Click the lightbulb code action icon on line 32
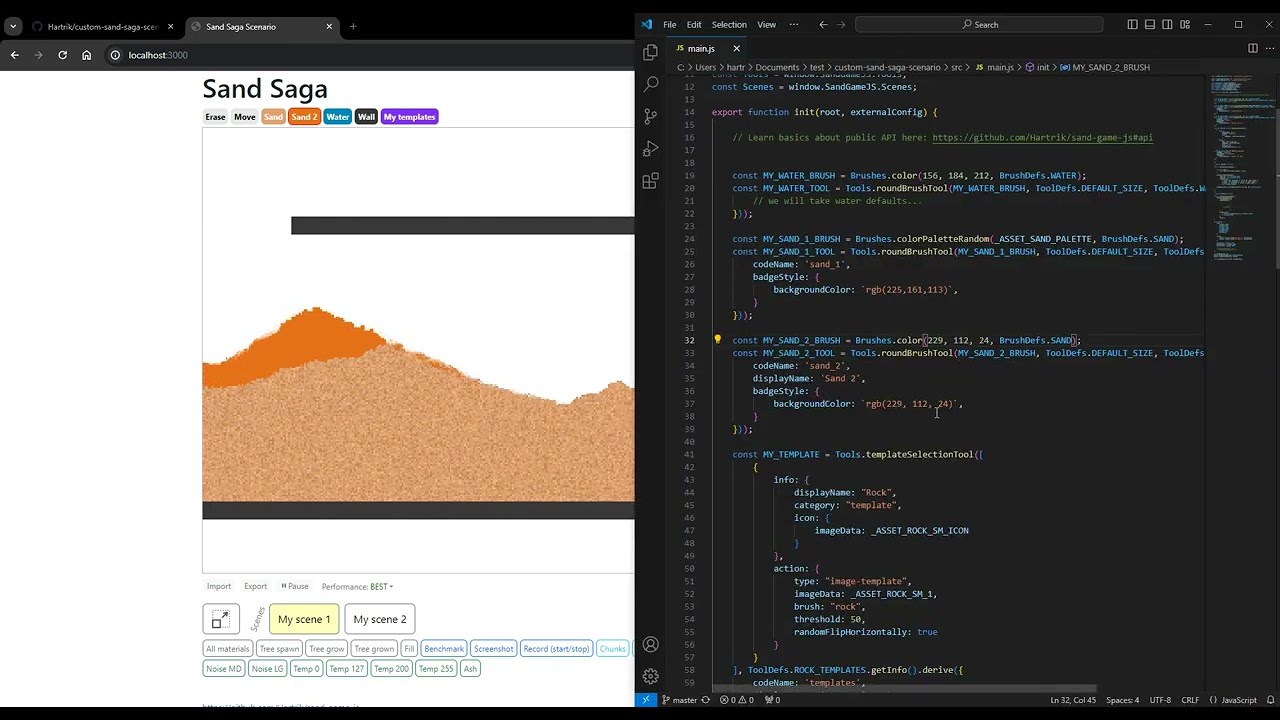 (717, 340)
